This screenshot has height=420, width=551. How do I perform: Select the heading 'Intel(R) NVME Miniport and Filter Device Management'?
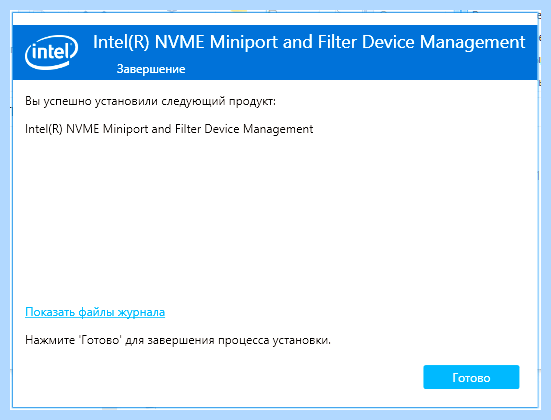tap(309, 42)
